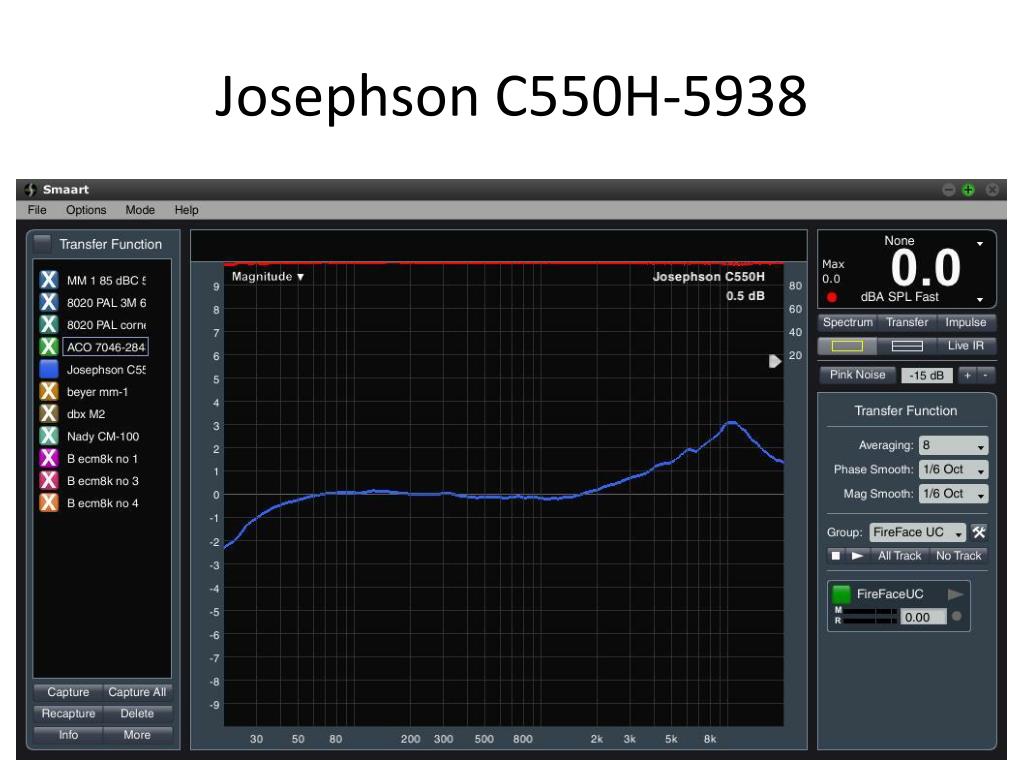Select the beyer mm-1 trace name
1024x768 pixels.
[97, 392]
